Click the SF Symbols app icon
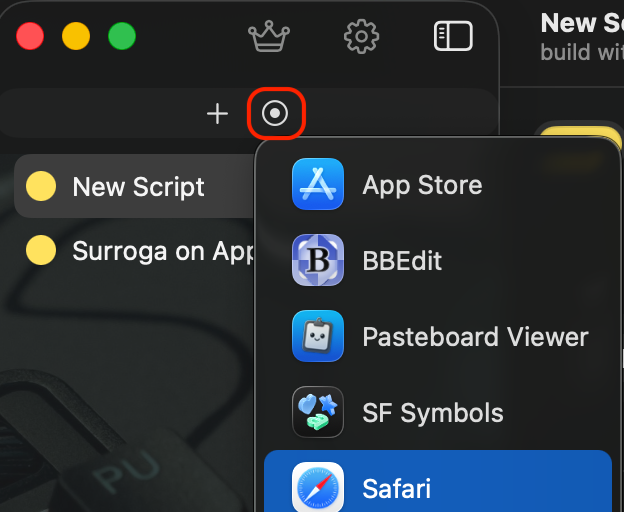The width and height of the screenshot is (624, 512). point(318,412)
